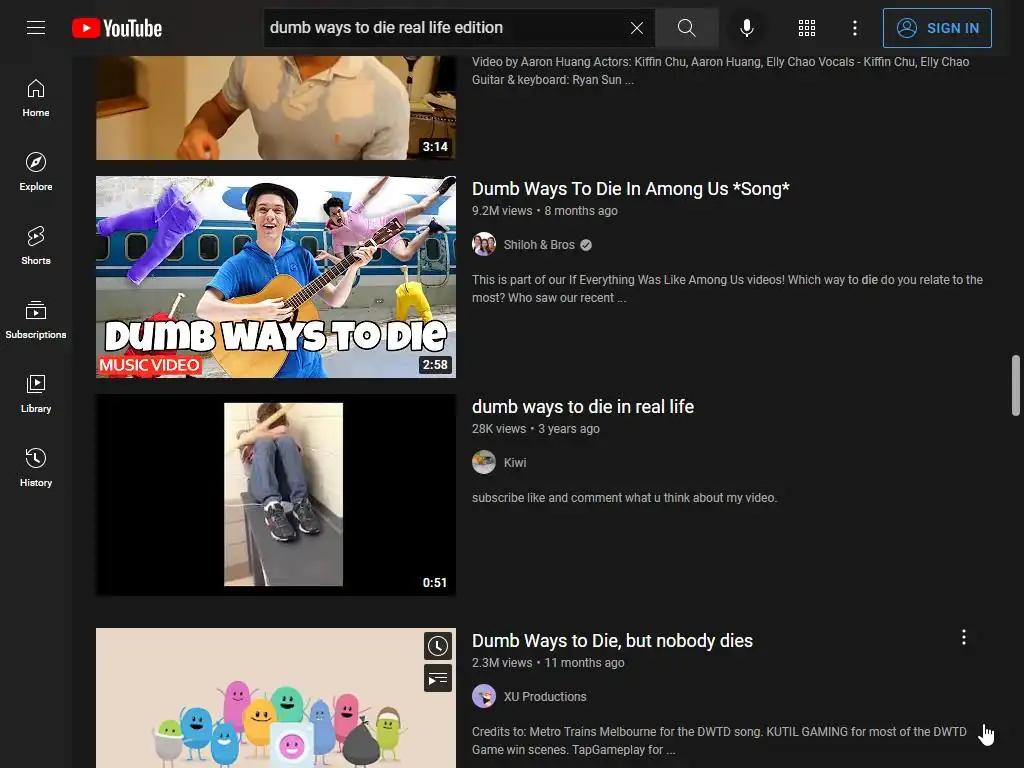
Task: Open the hamburger guide menu
Action: (x=36, y=27)
